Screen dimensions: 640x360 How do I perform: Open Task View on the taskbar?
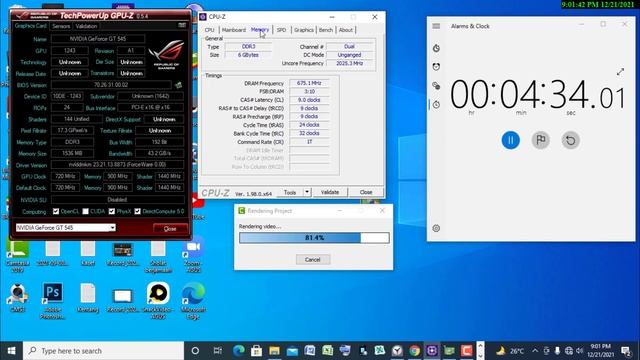point(218,351)
